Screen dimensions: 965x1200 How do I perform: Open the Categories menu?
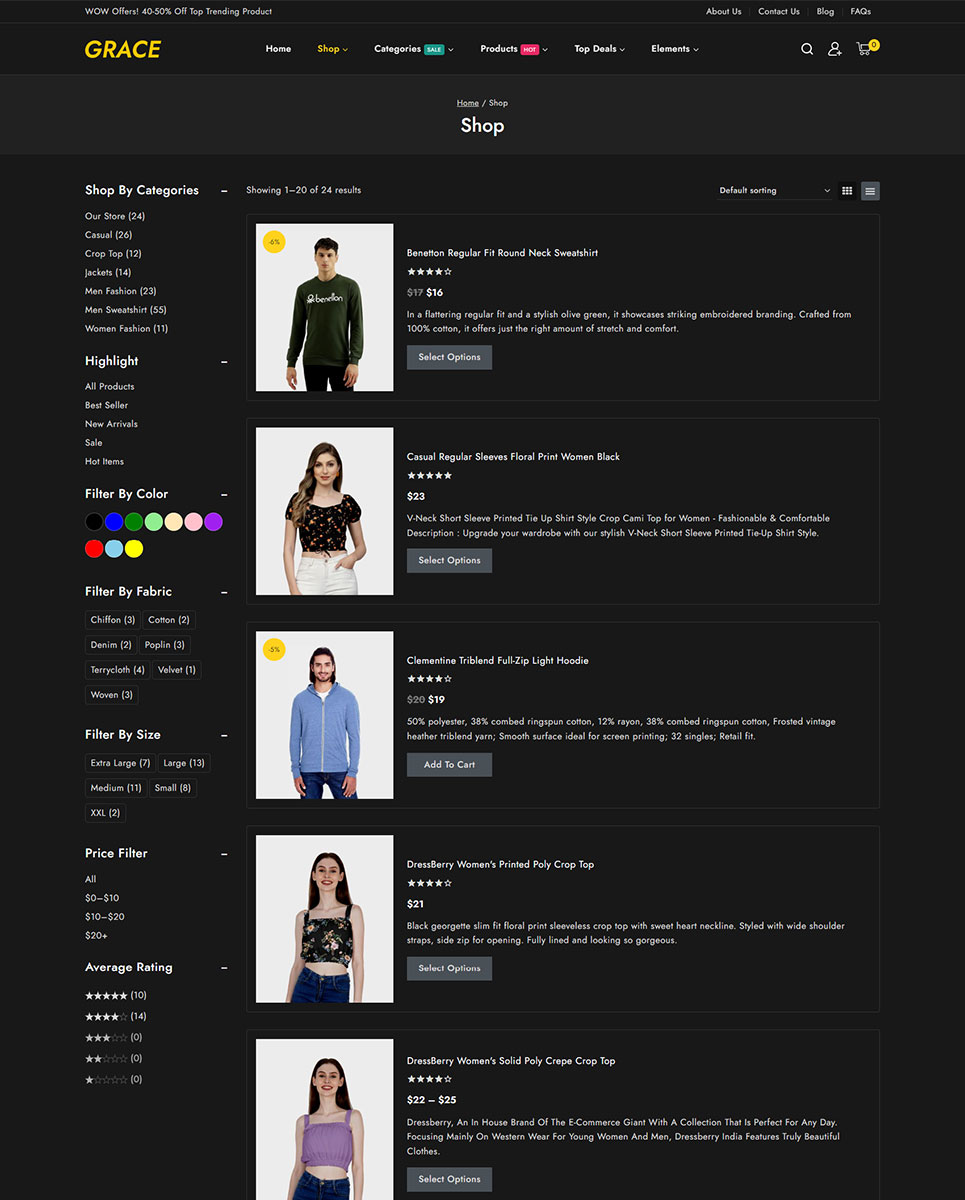coord(413,49)
